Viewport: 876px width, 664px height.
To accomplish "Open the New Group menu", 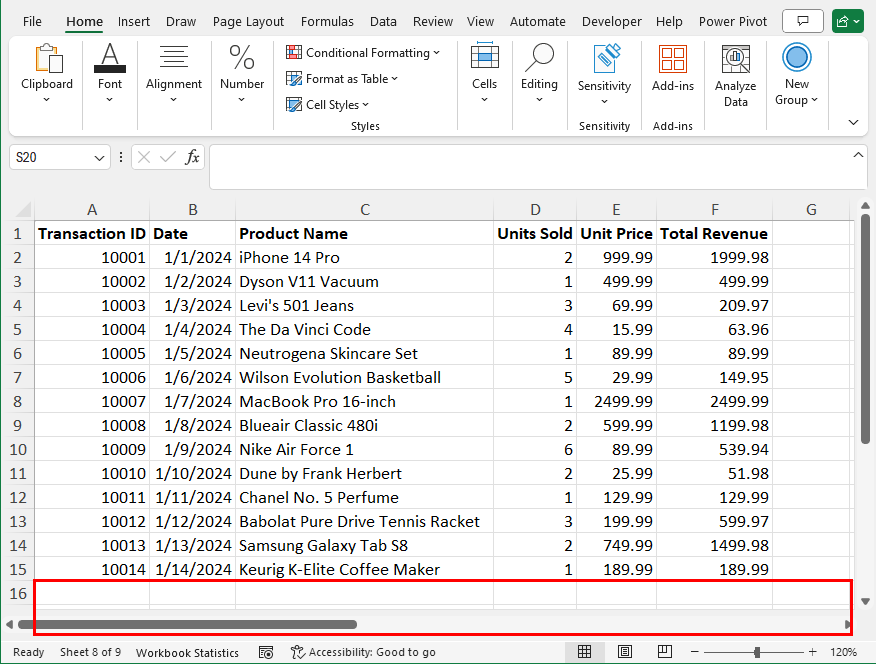I will click(797, 75).
